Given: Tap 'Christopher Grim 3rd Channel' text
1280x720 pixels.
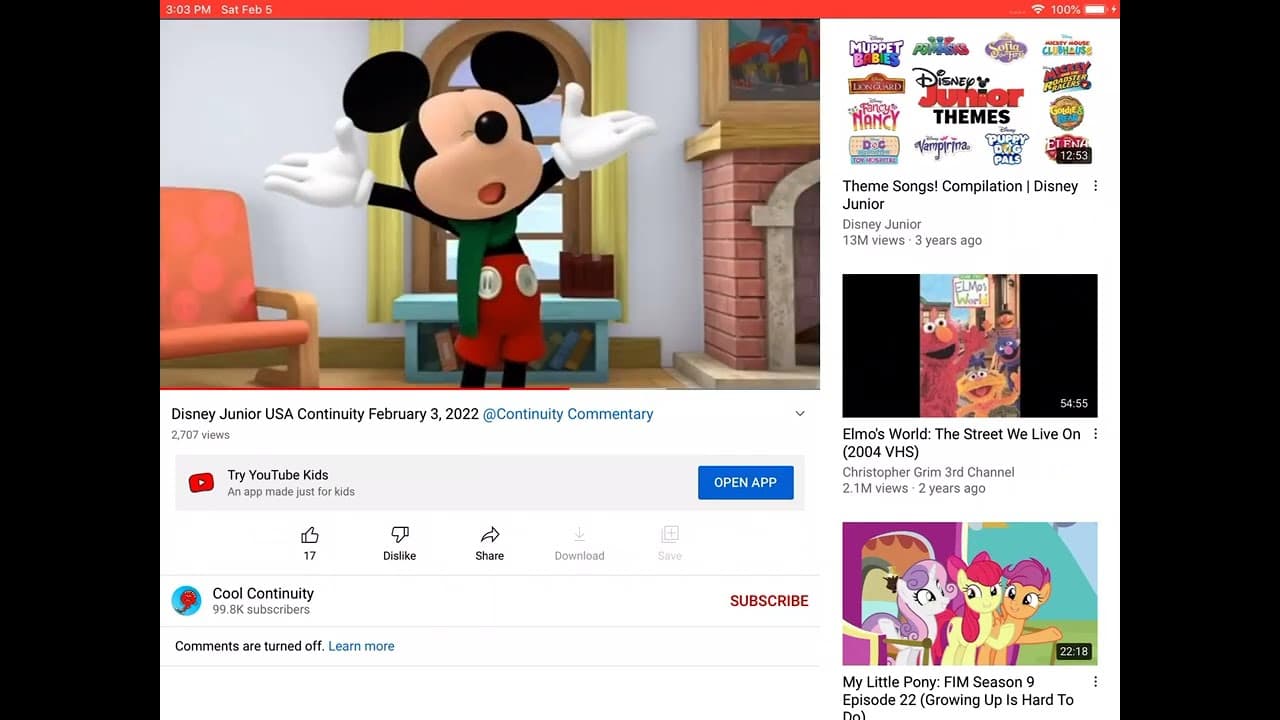Looking at the screenshot, I should (x=928, y=472).
